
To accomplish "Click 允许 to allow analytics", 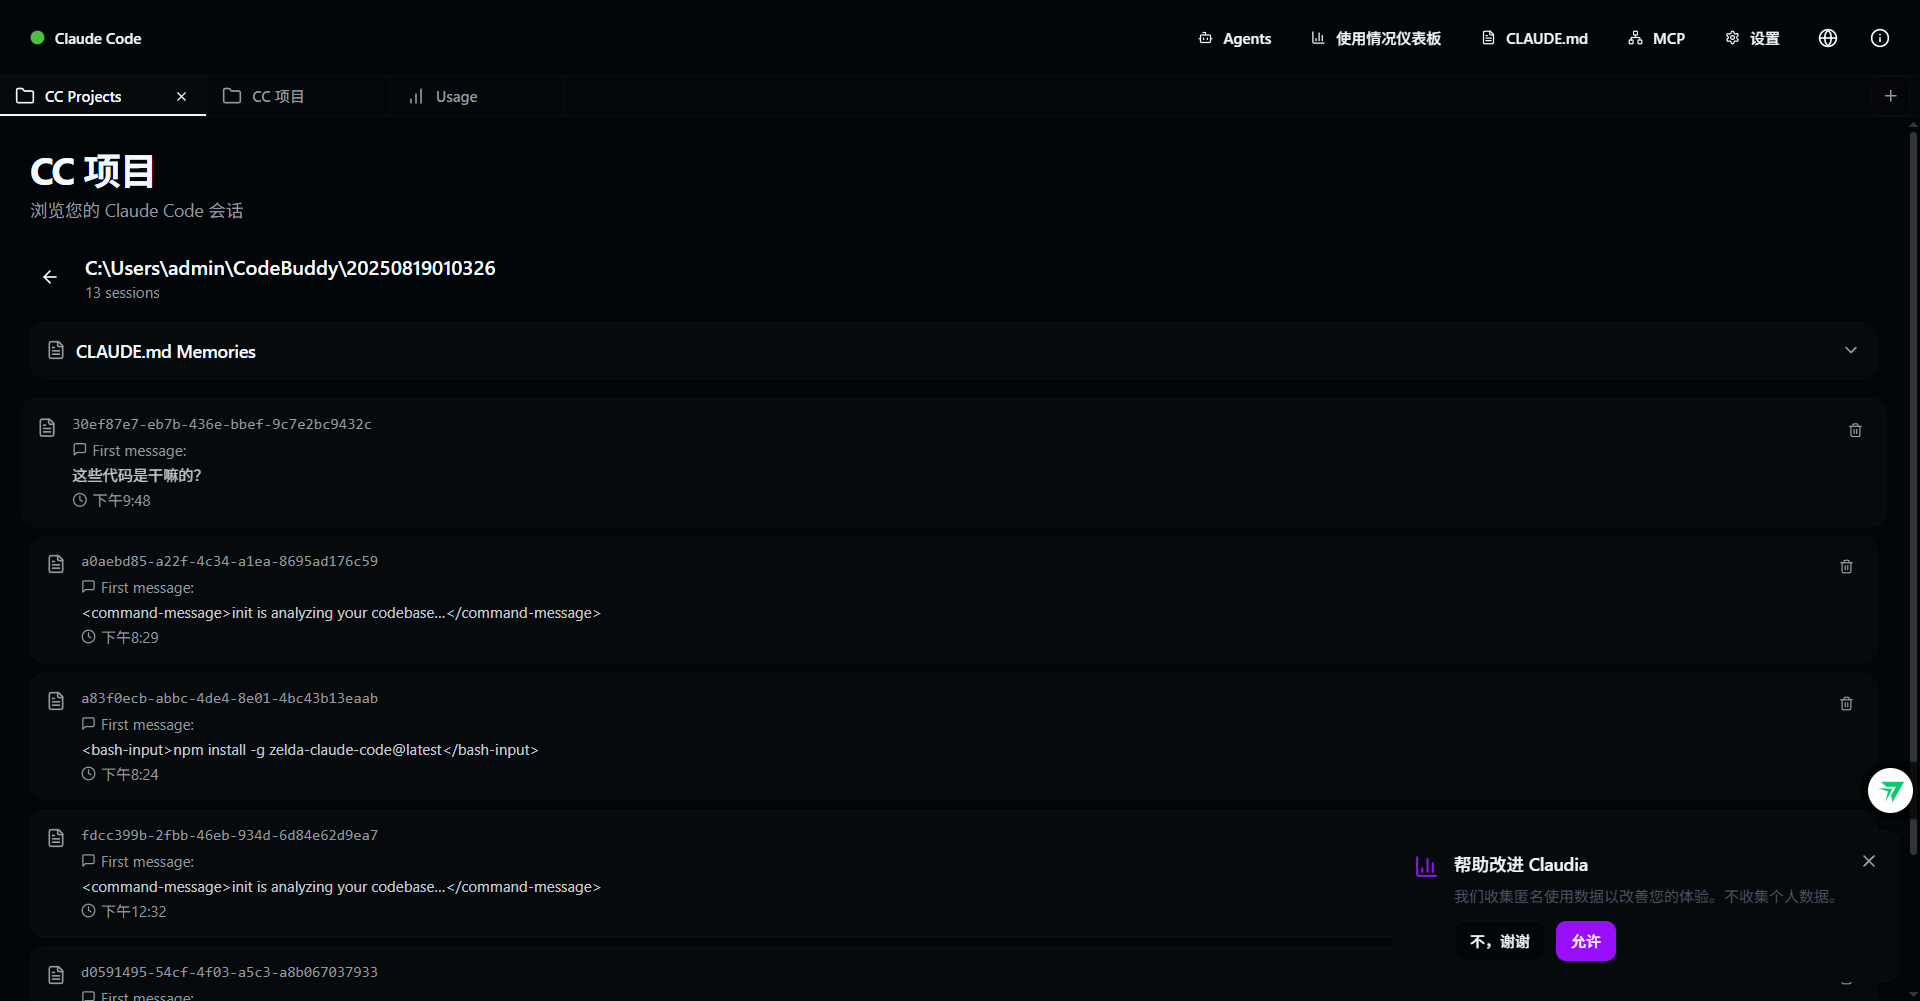I will point(1586,942).
